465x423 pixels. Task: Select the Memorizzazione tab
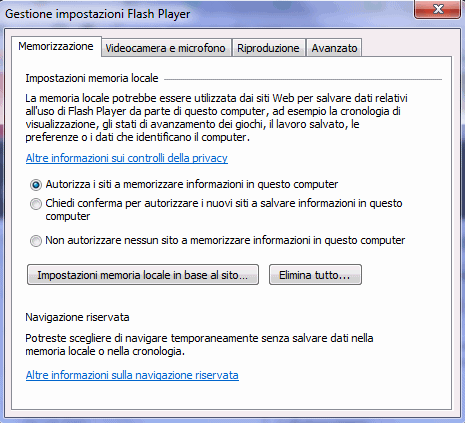click(56, 46)
